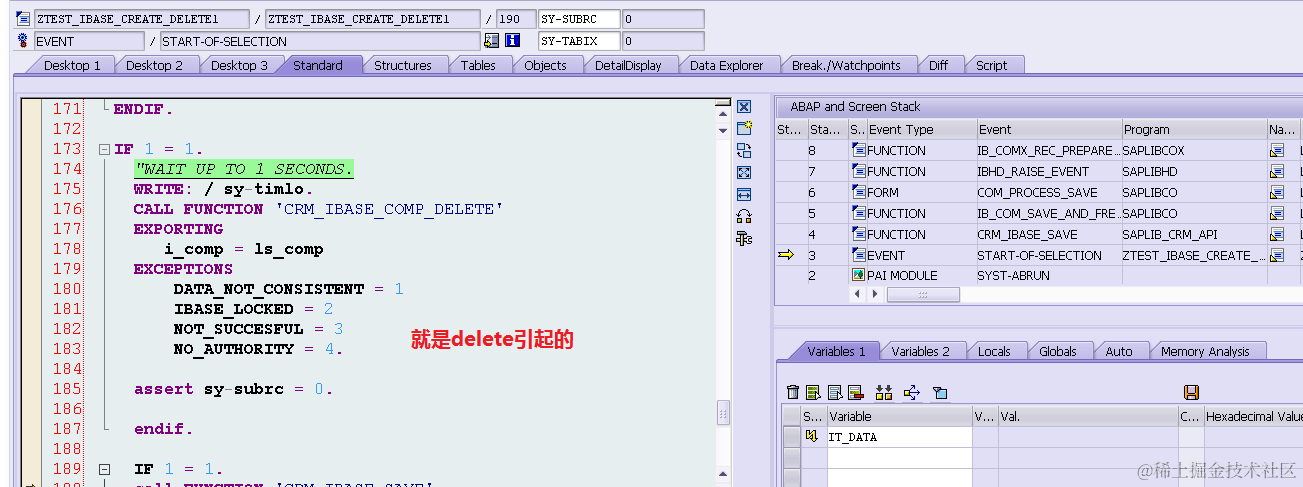Click the Hexadecimal Value column header
1303x487 pixels.
[1254, 416]
